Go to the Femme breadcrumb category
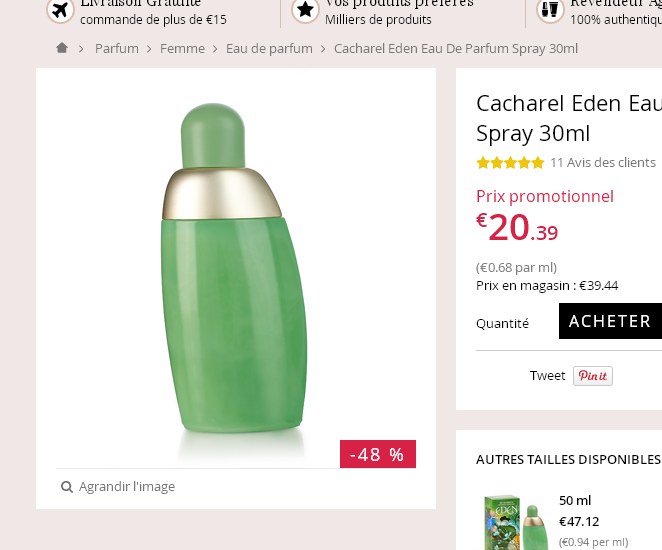 pos(182,48)
